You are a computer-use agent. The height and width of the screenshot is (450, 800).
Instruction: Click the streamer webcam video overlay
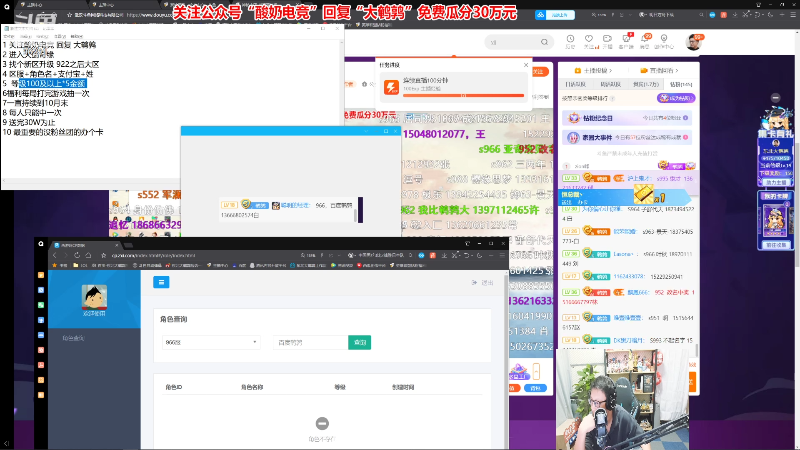coord(622,399)
